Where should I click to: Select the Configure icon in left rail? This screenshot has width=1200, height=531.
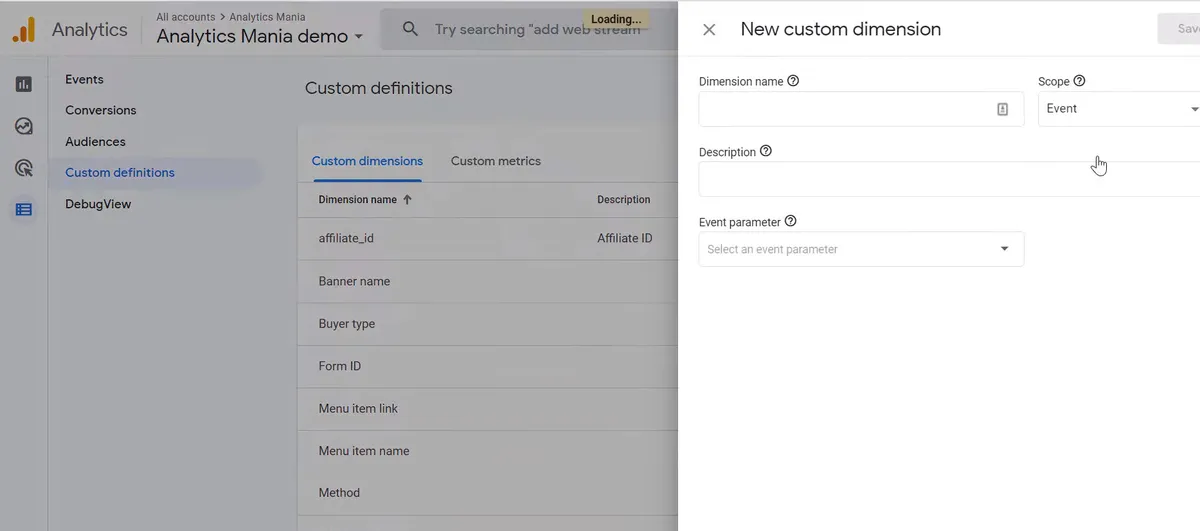pos(24,209)
